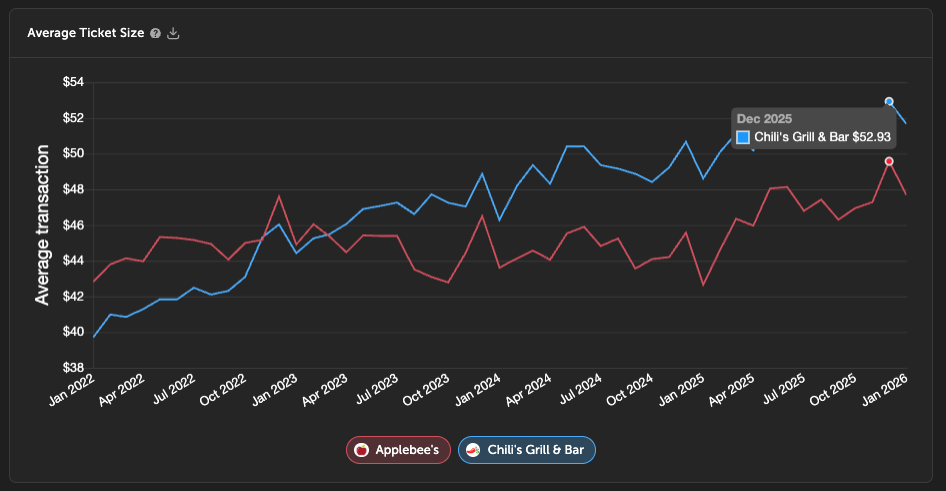Click the blue swatch in the tooltip
Screen dimensions: 946x491
pyautogui.click(x=743, y=137)
